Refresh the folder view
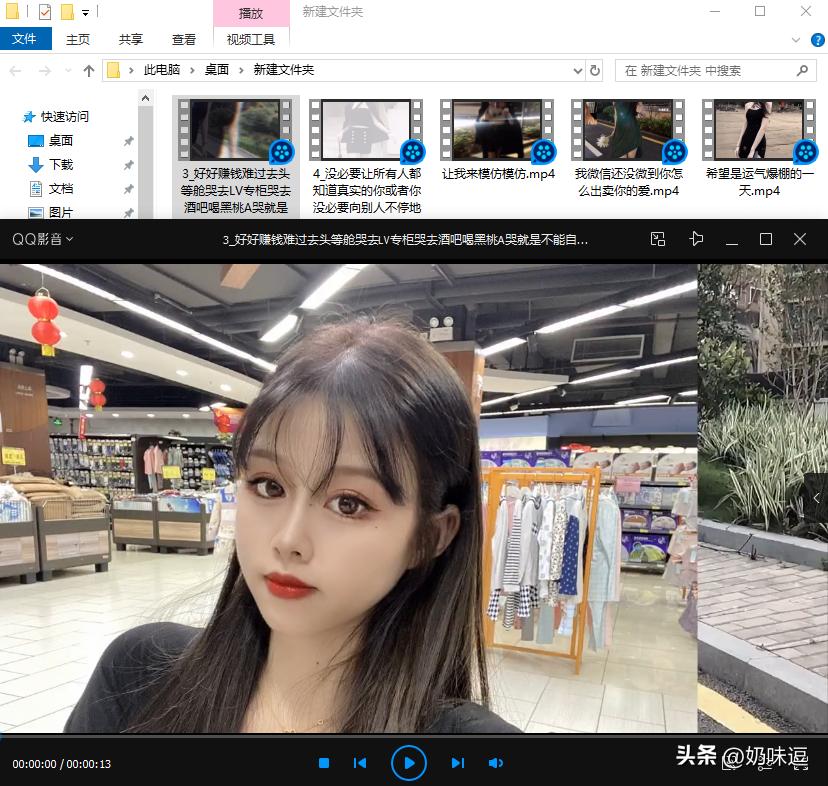 (594, 71)
